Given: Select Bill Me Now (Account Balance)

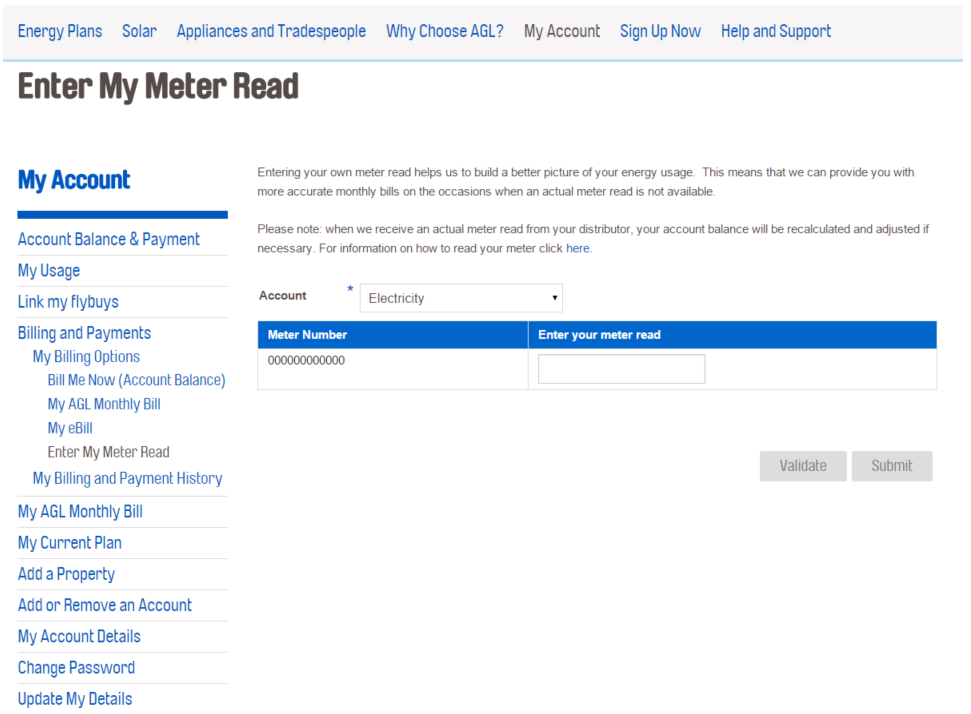Looking at the screenshot, I should (136, 380).
